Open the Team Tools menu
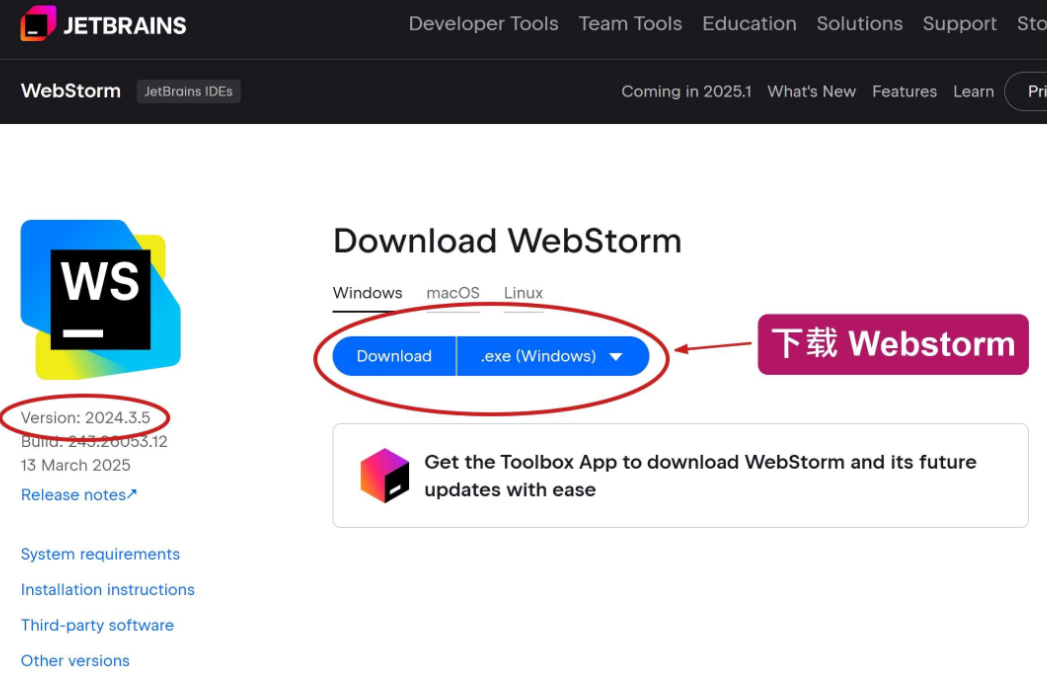 coord(630,23)
